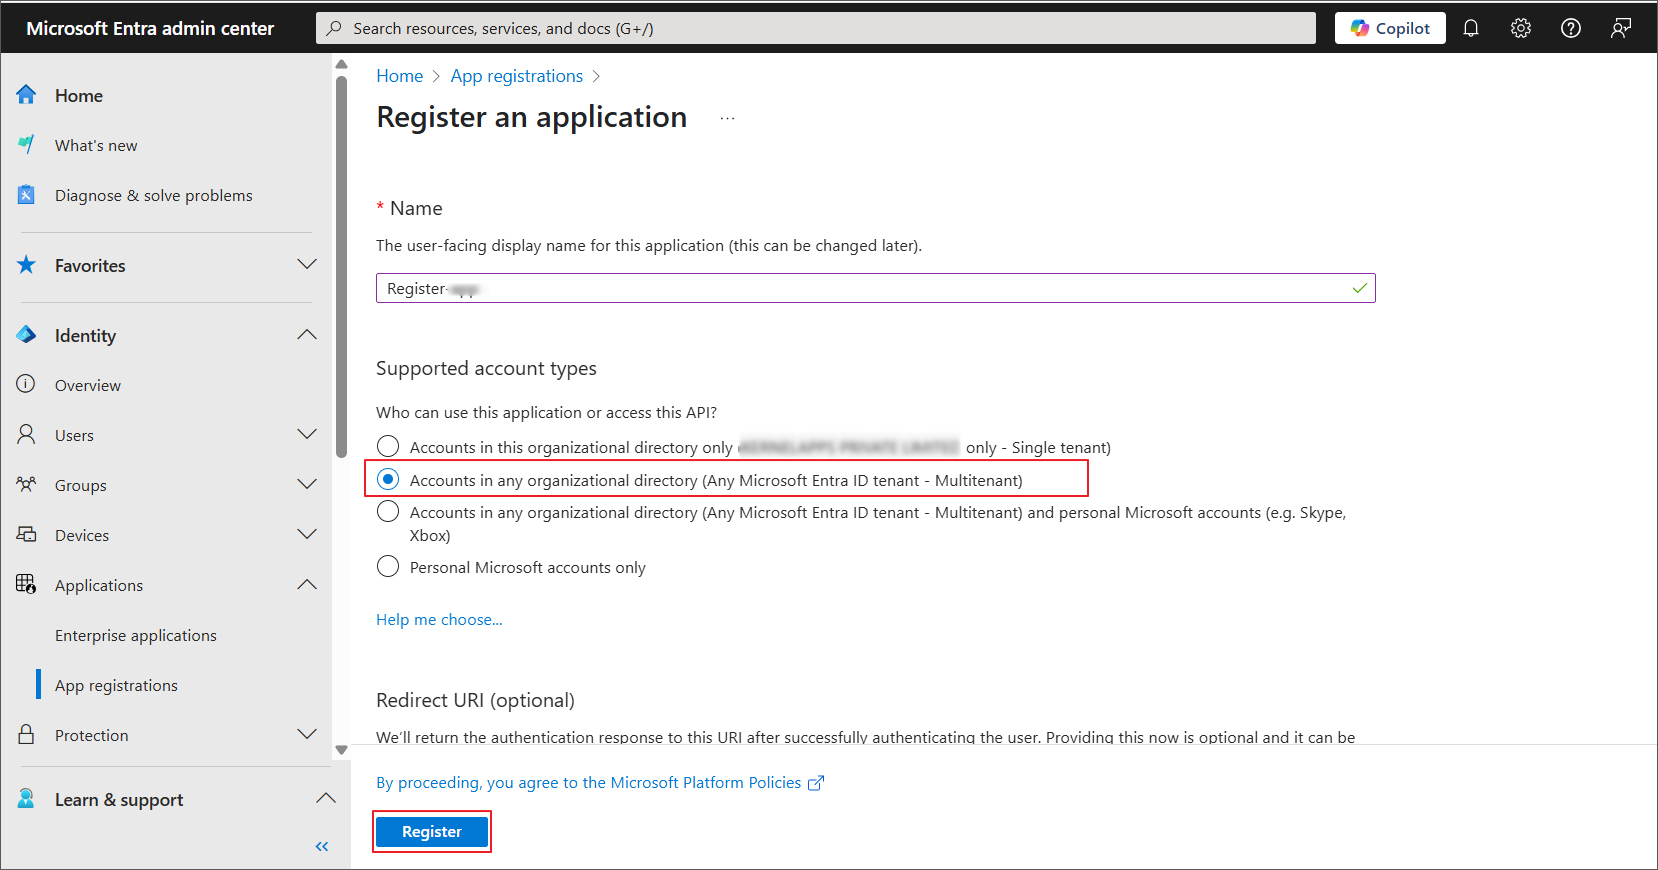
Task: Select single tenant accounts radio option
Action: click(x=388, y=446)
